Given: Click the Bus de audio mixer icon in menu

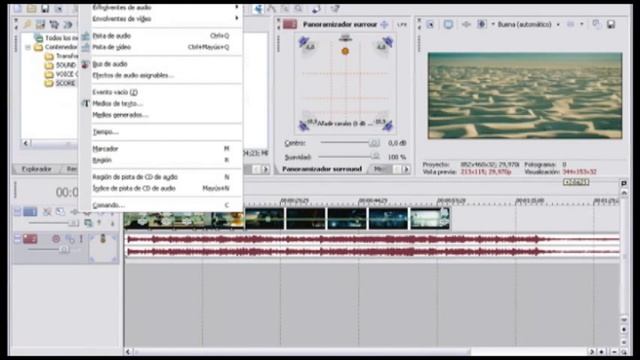Looking at the screenshot, I should pos(85,64).
